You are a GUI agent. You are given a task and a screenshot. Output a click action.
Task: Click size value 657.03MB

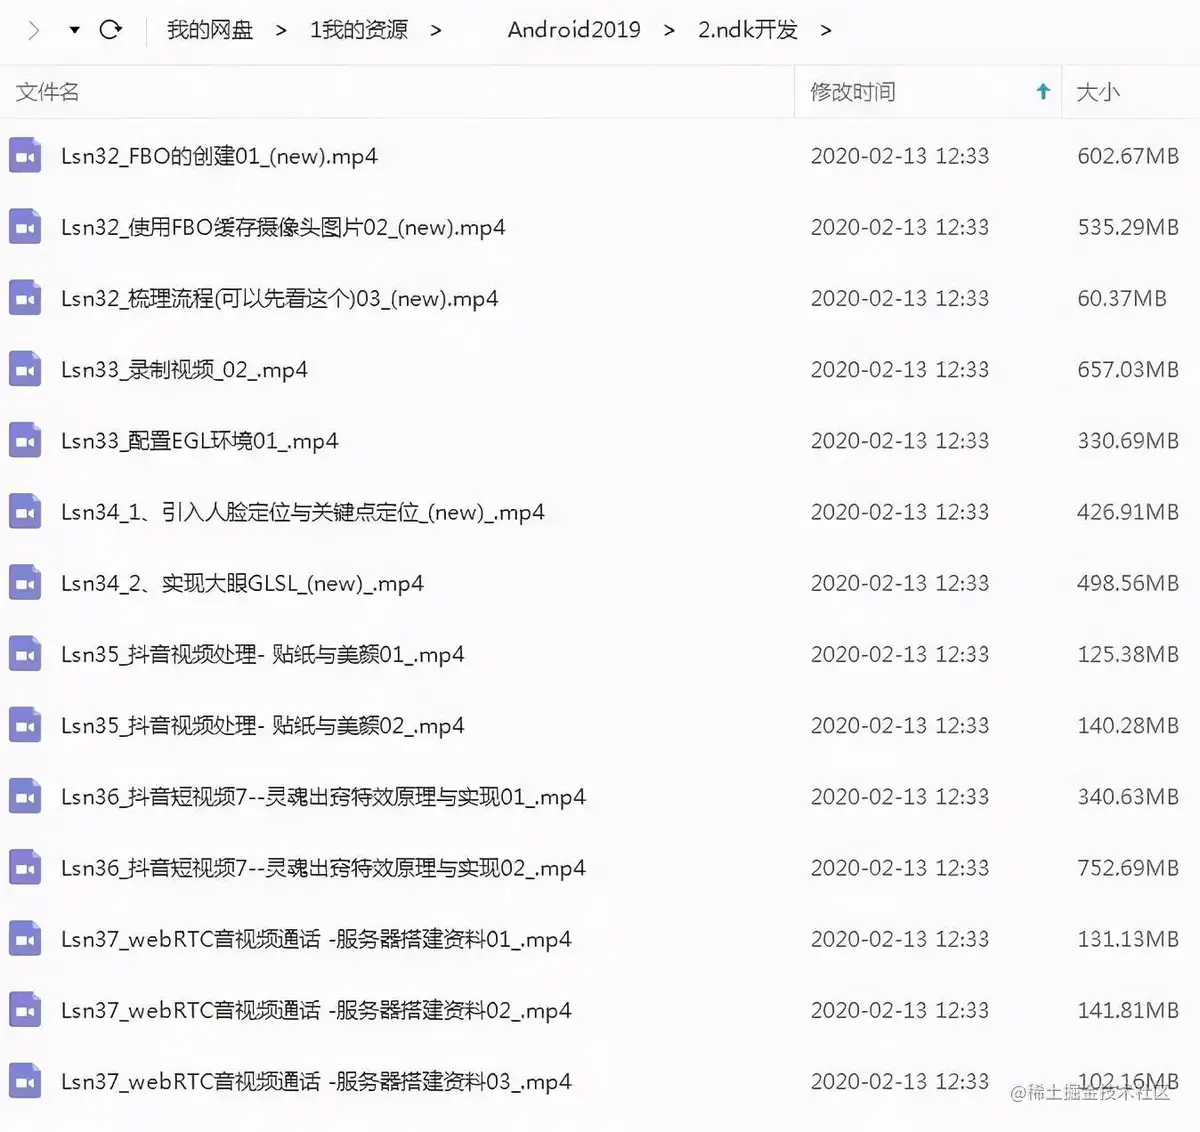1128,369
